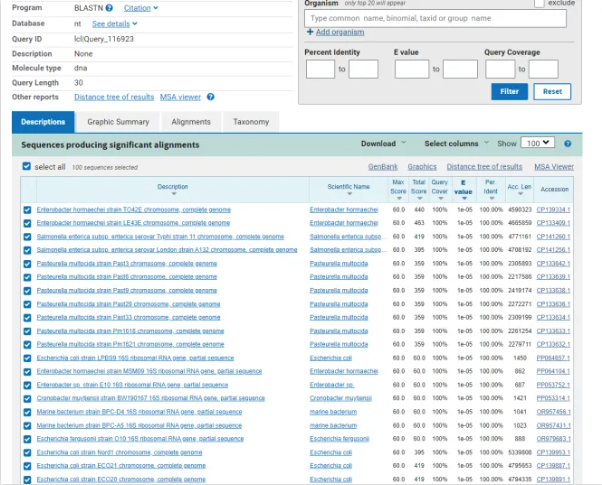Screen dimensions: 602x485
Task: Click plus icon for Add organism
Action: click(x=310, y=32)
